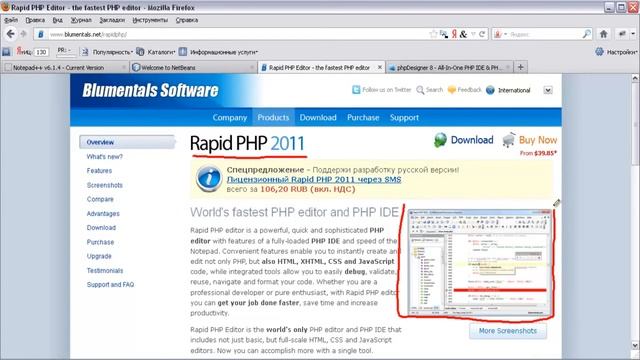This screenshot has height=360, width=640.
Task: Click the blue save icon in Yandex bar
Action: pyautogui.click(x=6, y=52)
